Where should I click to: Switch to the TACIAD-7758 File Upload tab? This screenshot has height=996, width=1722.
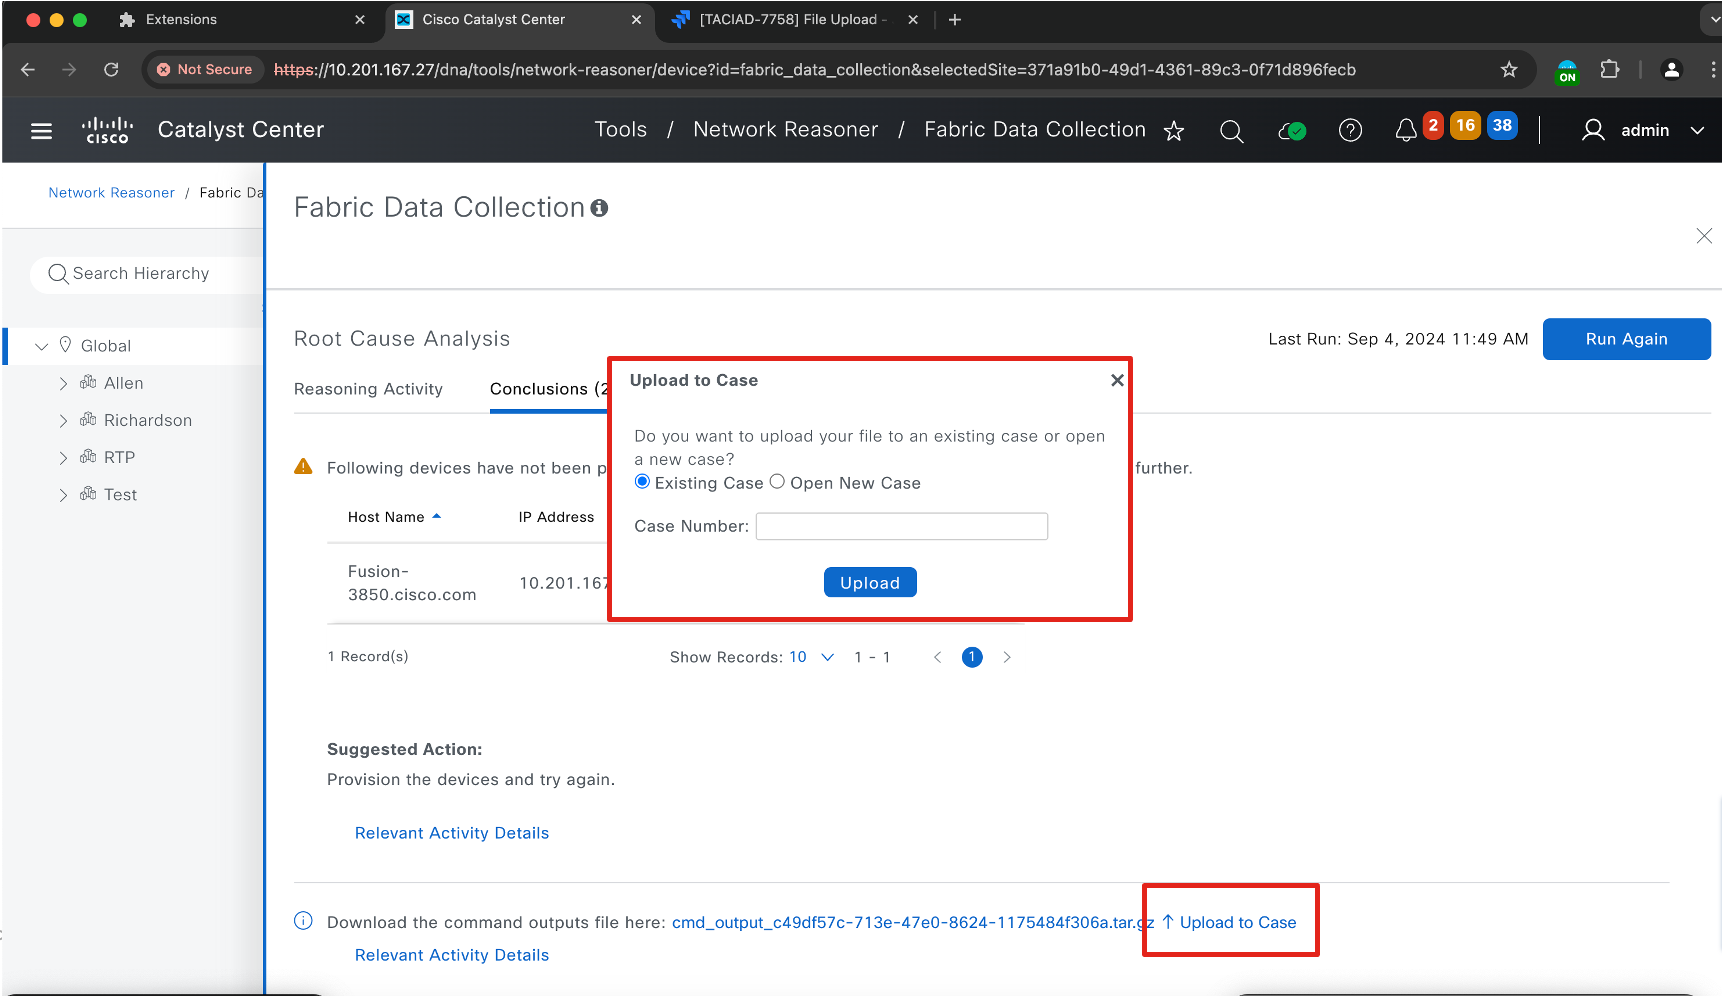coord(792,20)
